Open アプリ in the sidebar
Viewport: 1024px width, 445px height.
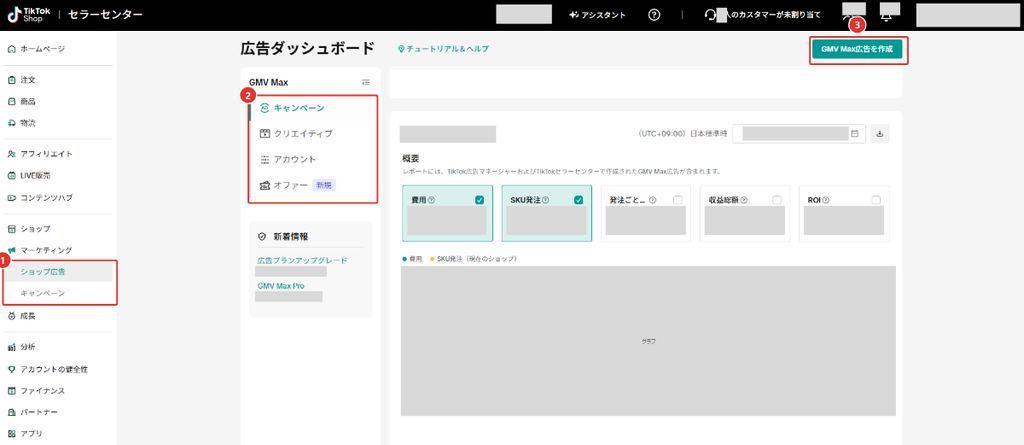[x=25, y=433]
